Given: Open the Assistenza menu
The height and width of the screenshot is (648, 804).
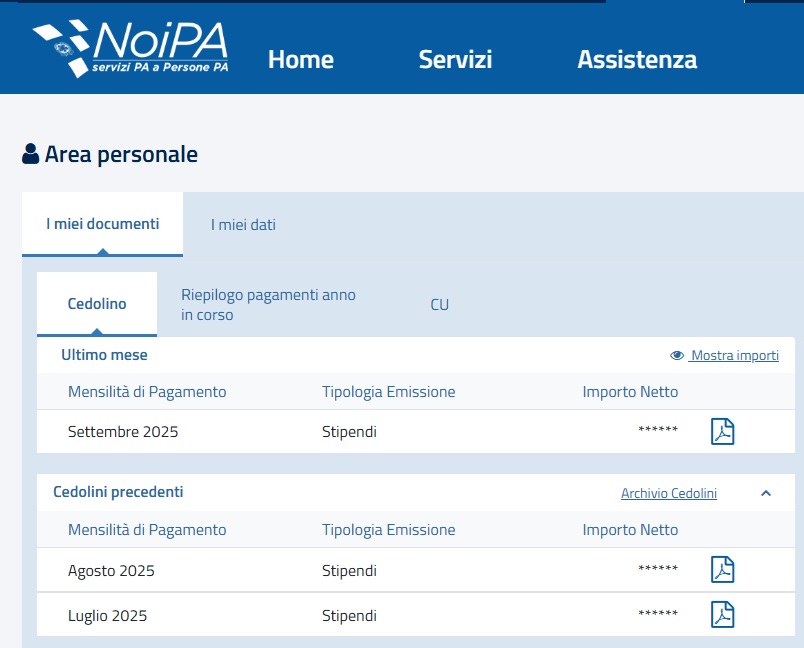Looking at the screenshot, I should [637, 59].
